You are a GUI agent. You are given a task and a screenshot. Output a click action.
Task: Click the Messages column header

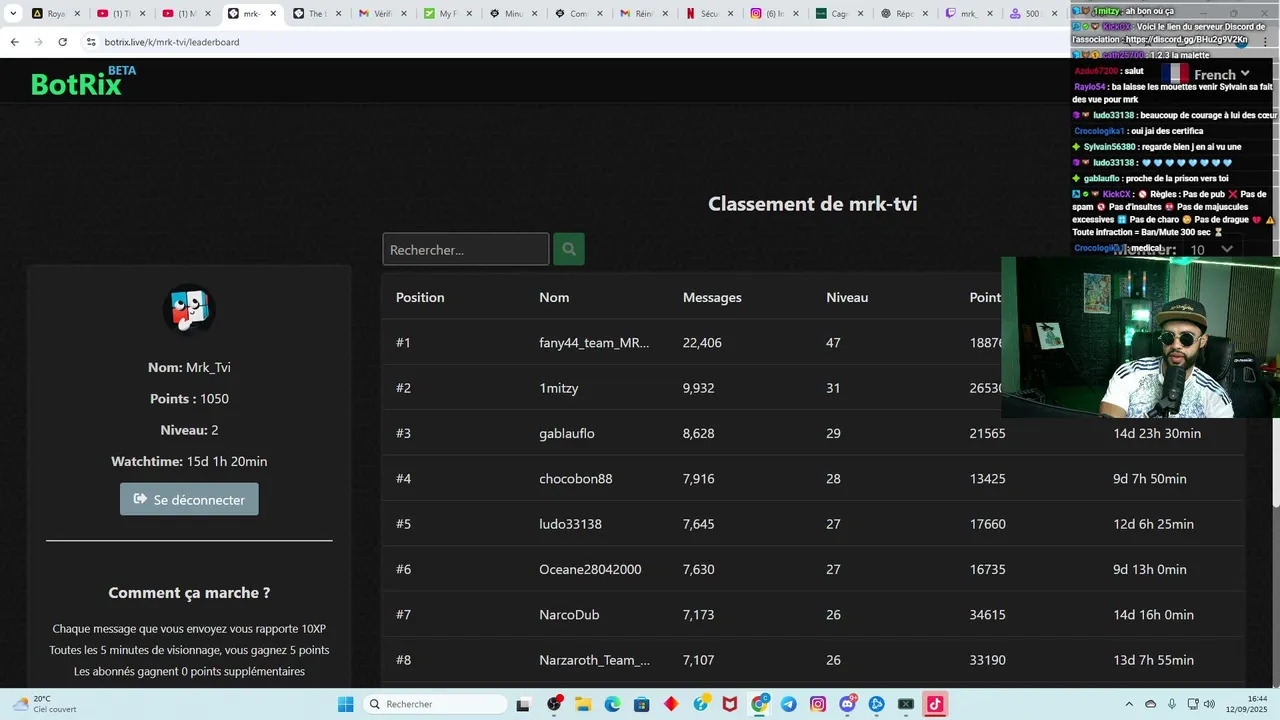pyautogui.click(x=712, y=297)
